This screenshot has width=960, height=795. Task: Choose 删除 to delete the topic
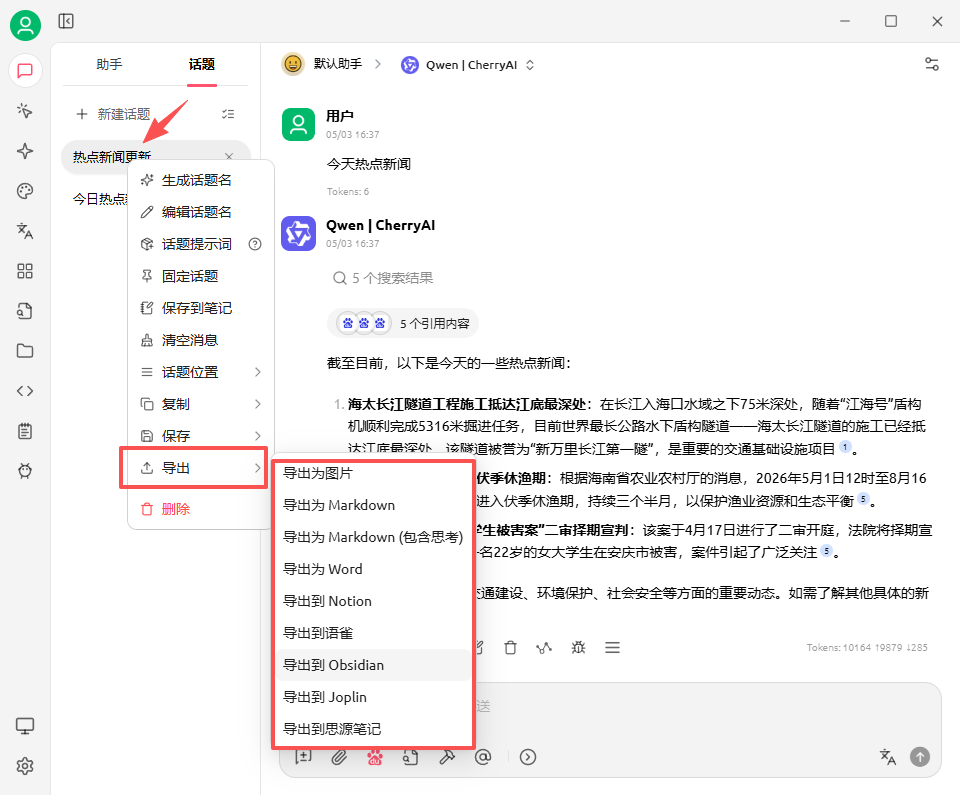201,509
